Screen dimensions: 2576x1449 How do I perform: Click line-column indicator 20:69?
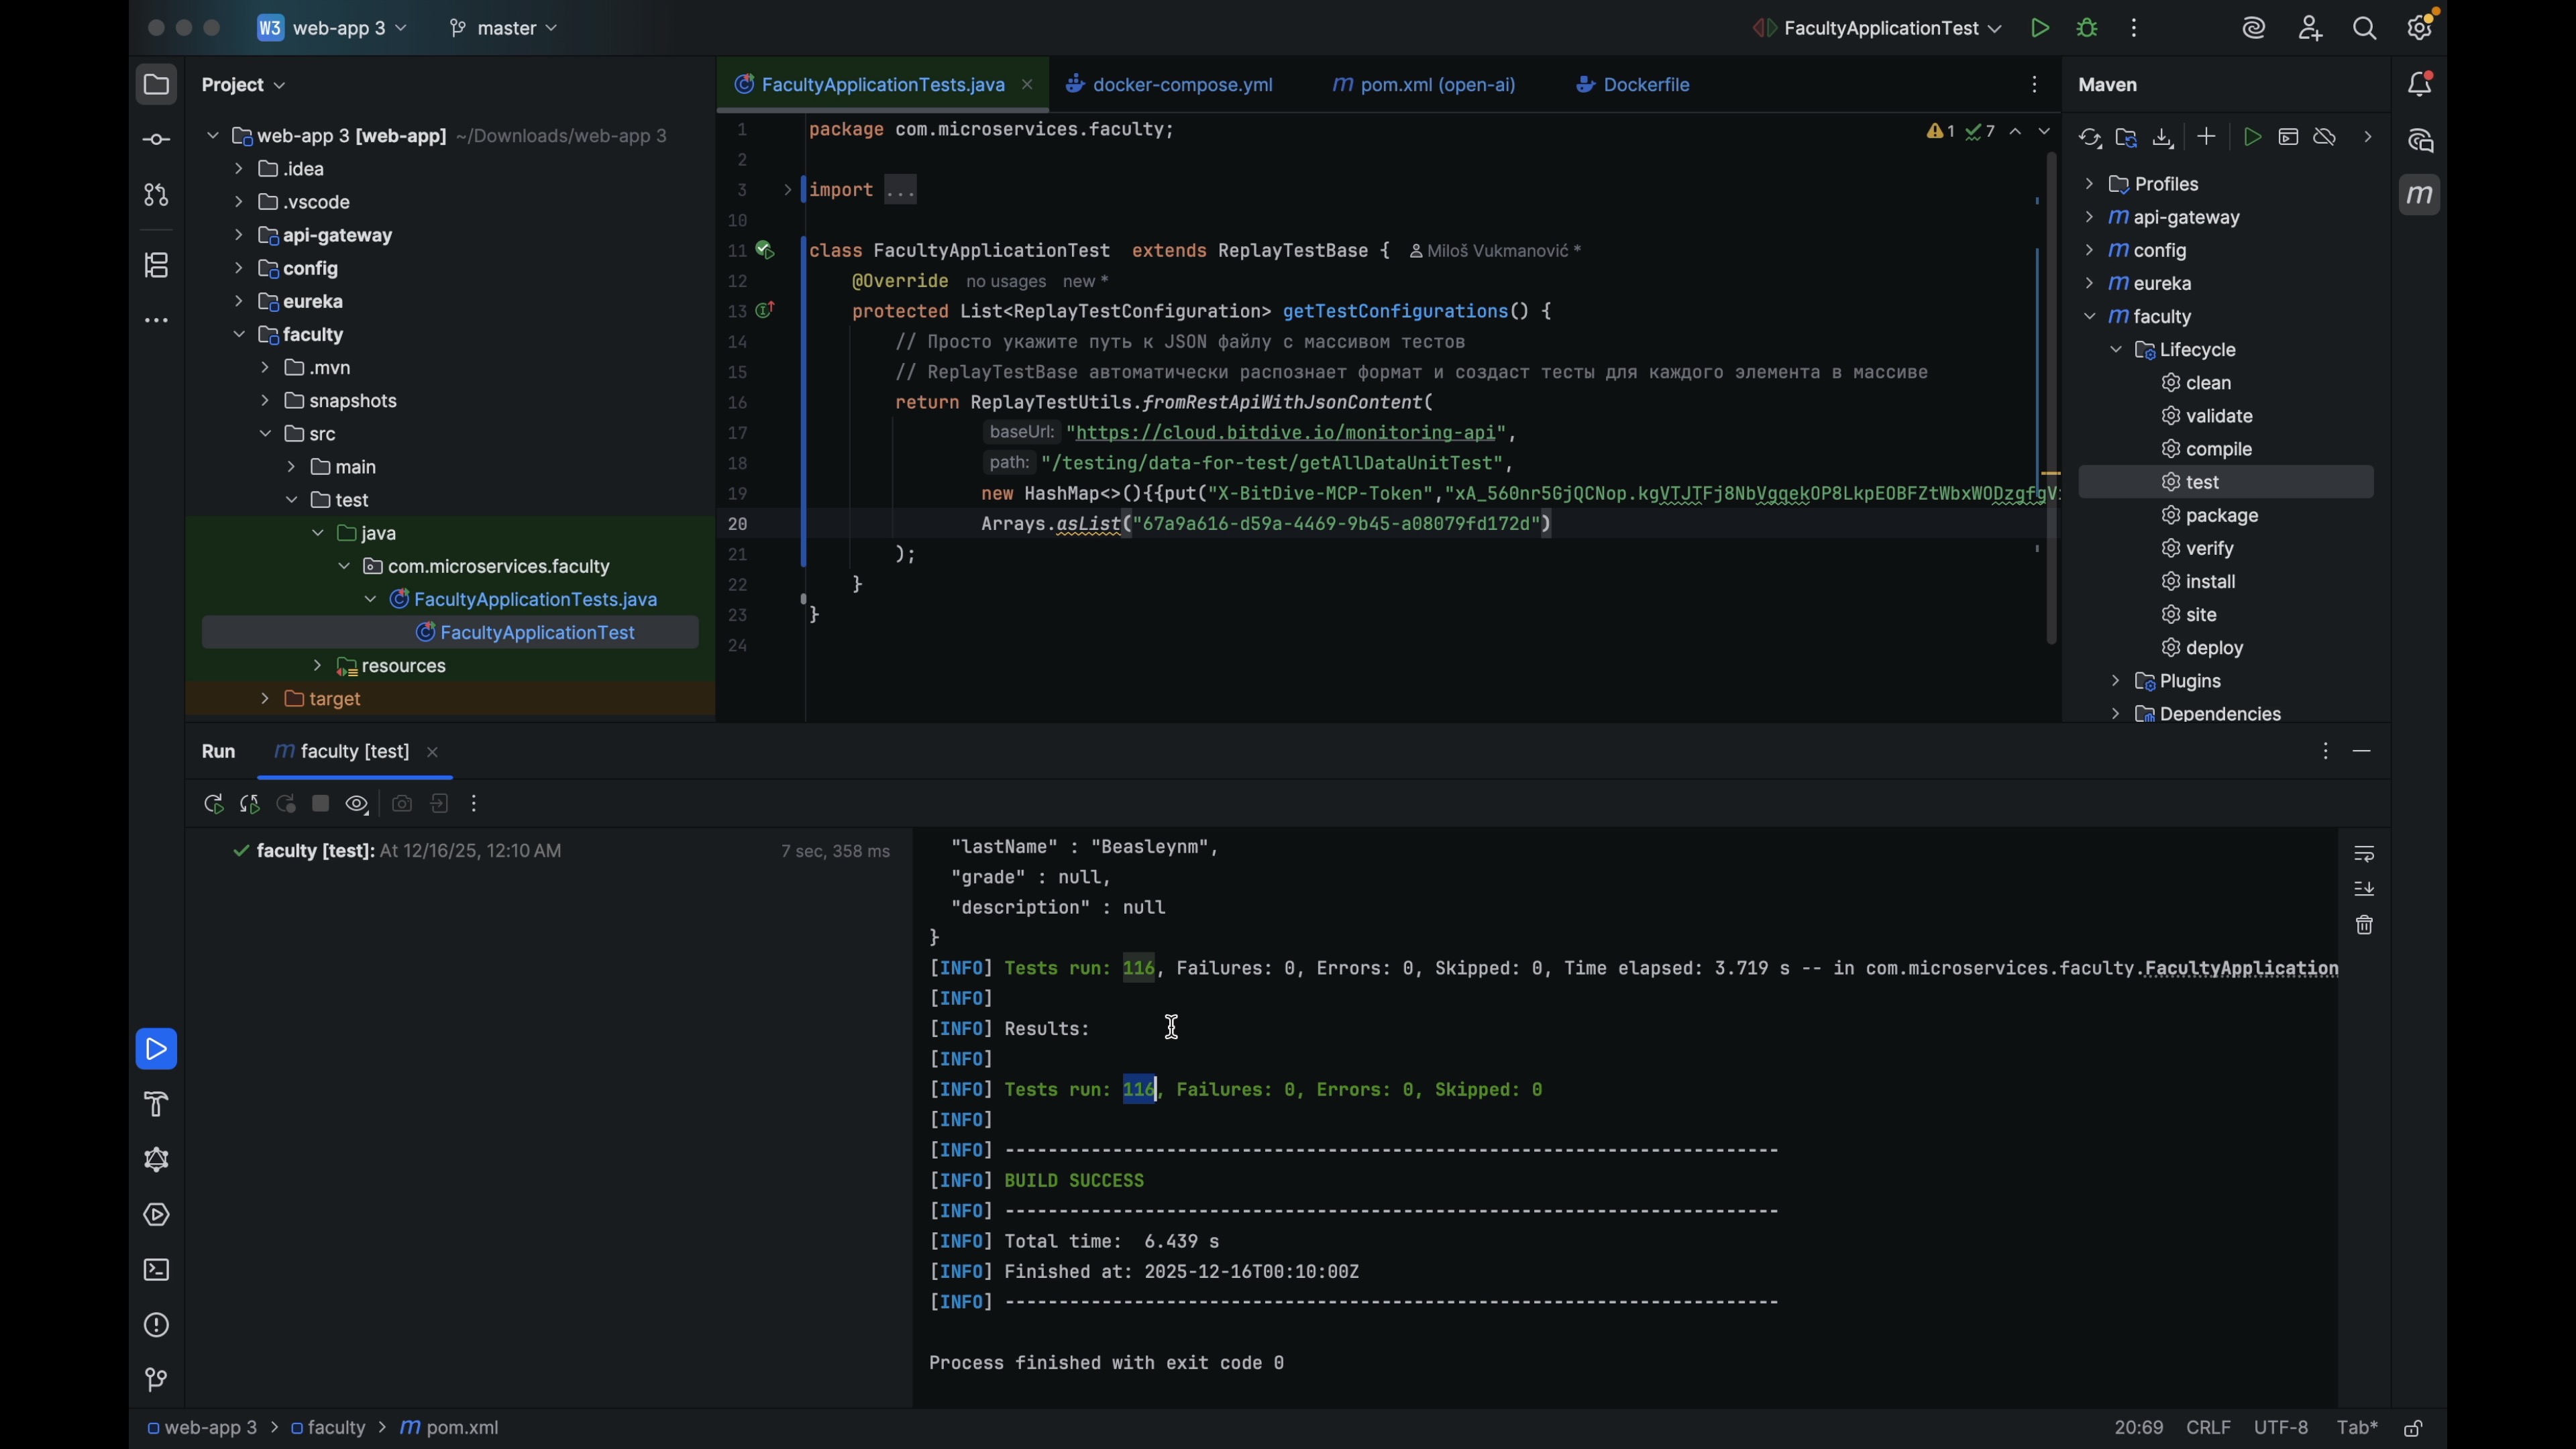coord(2139,1428)
